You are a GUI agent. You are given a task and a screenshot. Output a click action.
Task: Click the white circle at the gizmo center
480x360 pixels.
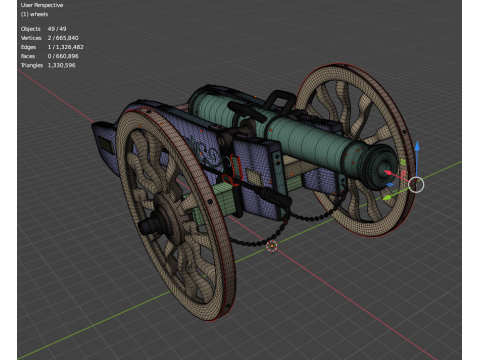tap(416, 184)
